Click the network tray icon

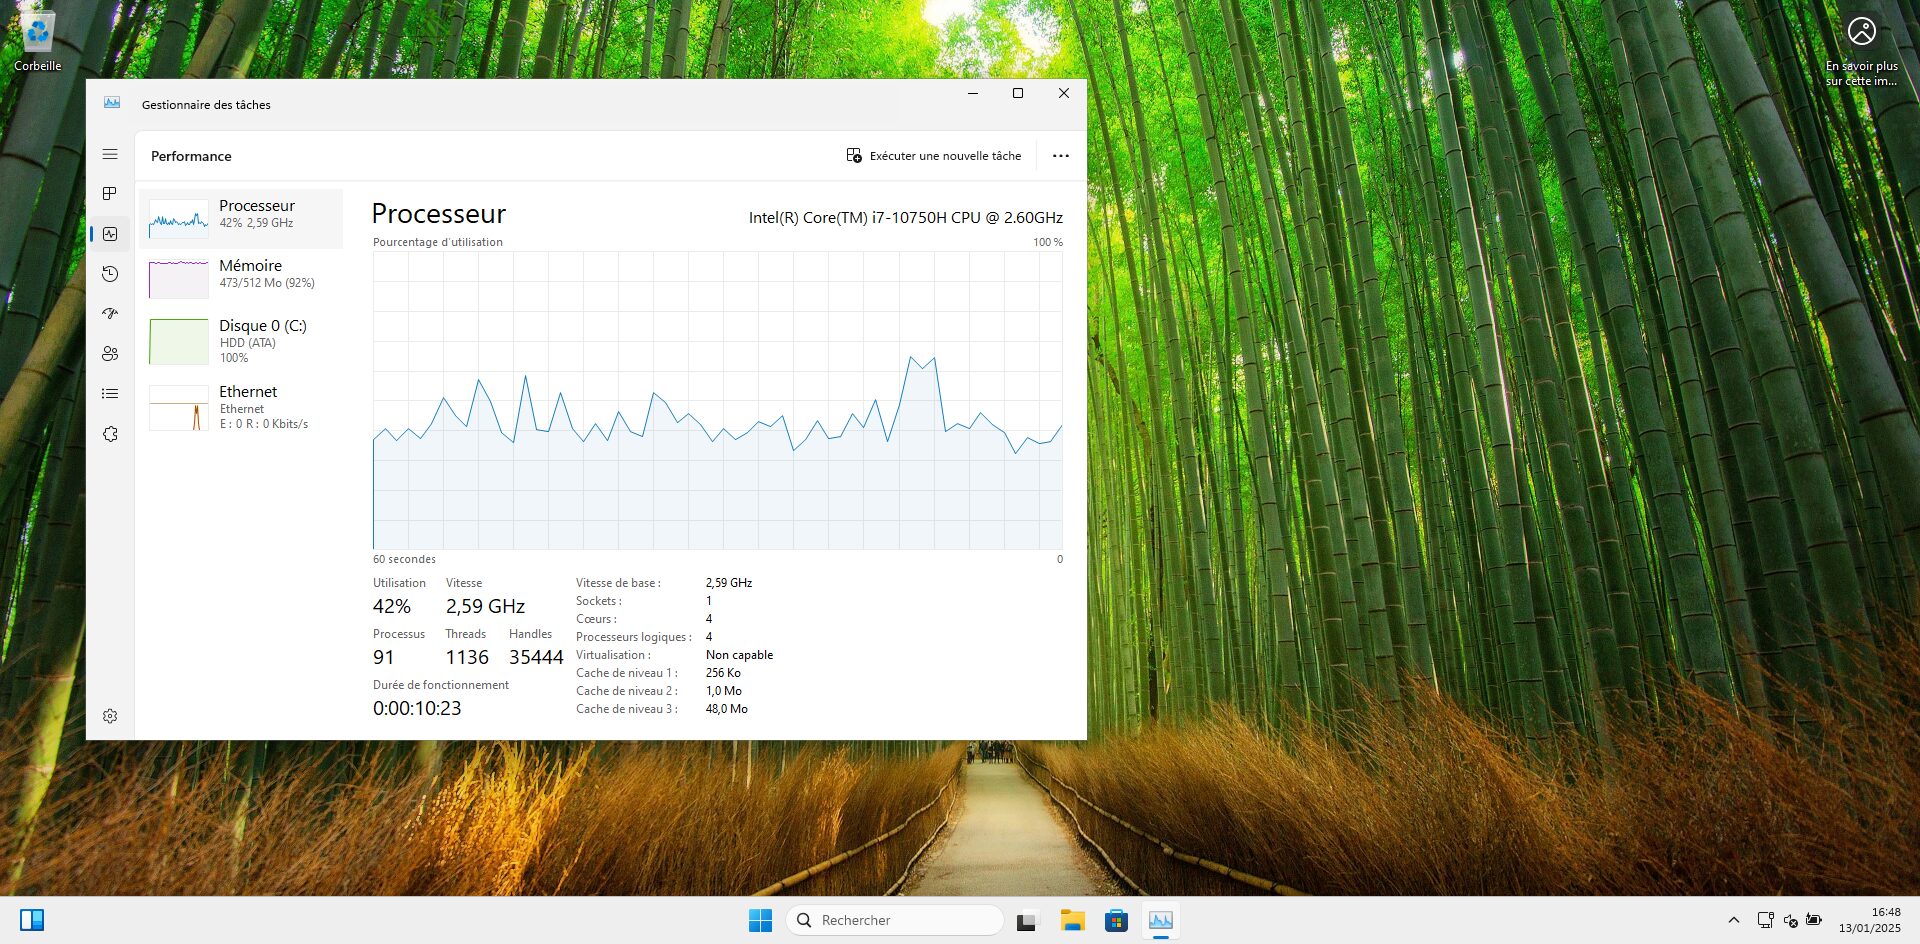pos(1765,920)
